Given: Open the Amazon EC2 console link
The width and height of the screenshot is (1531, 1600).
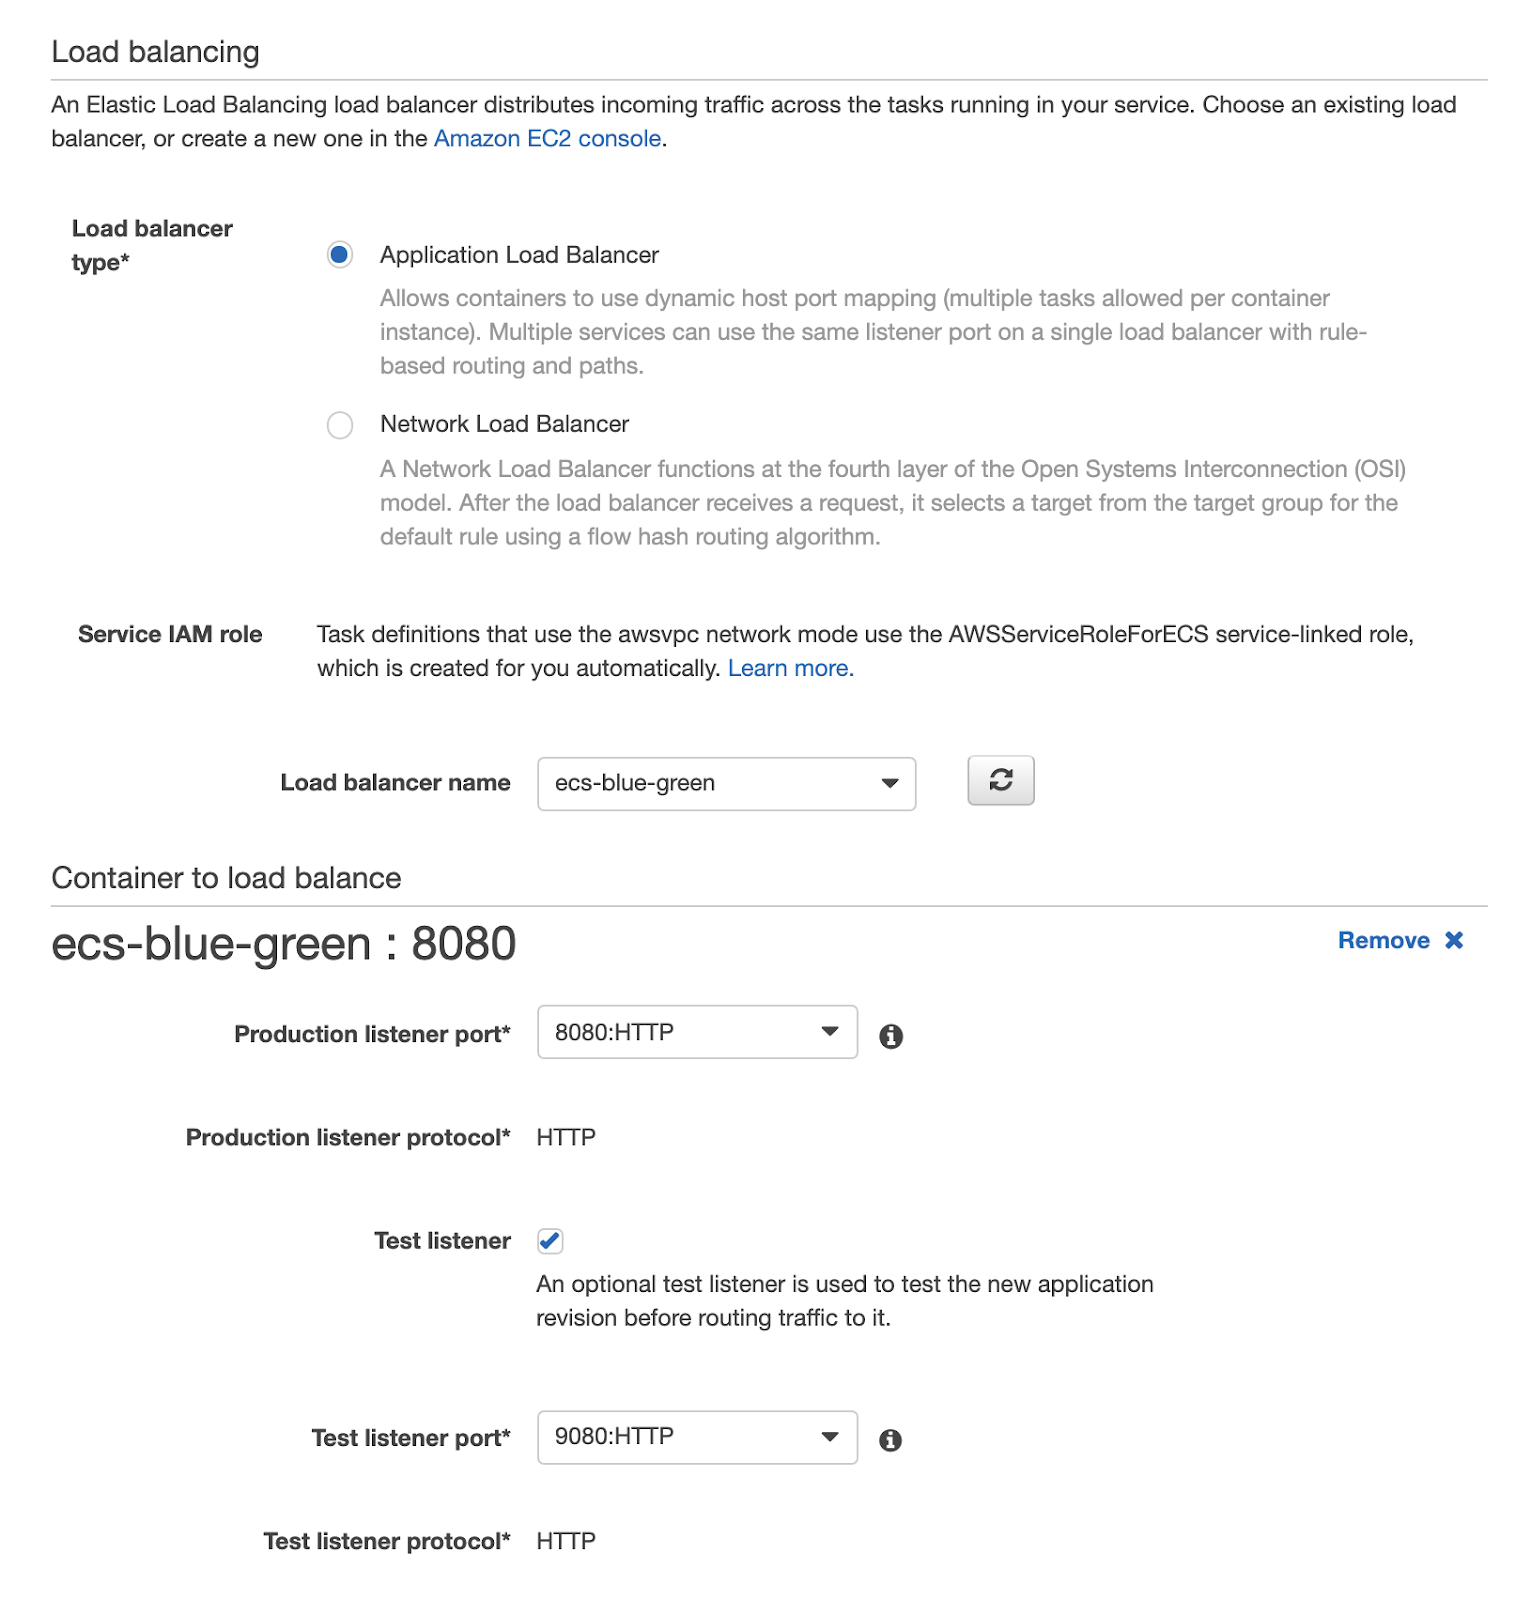Looking at the screenshot, I should (547, 138).
